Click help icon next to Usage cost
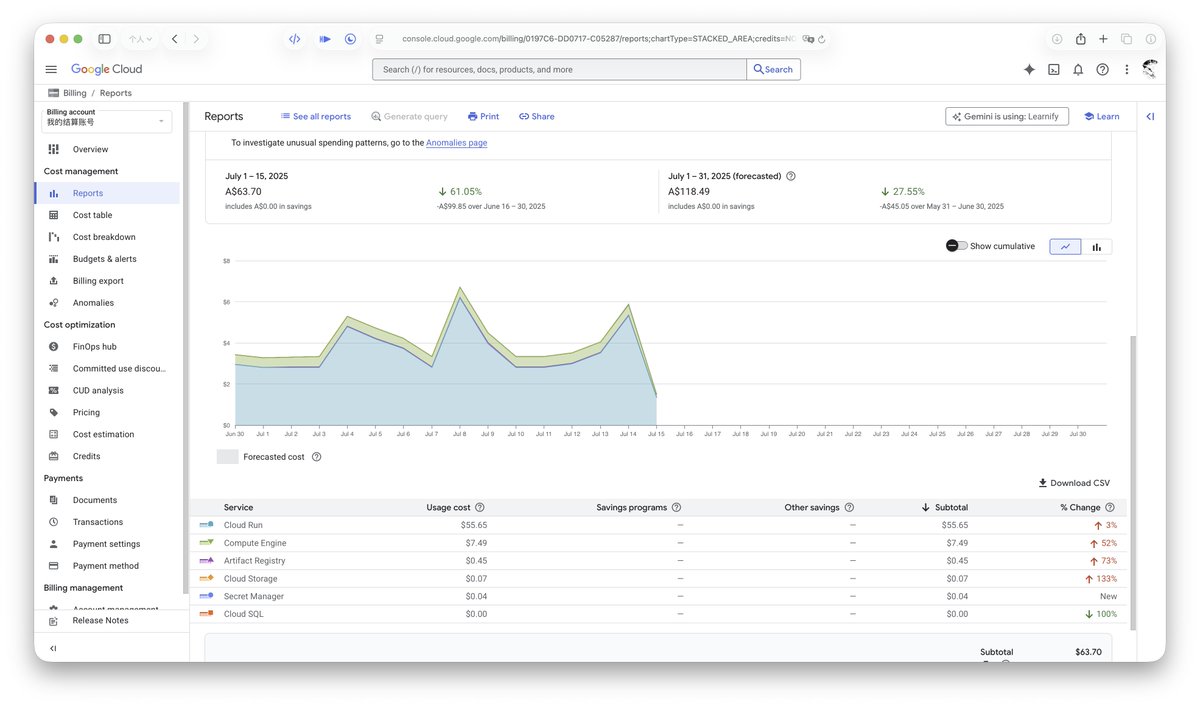This screenshot has height=707, width=1200. pos(480,508)
